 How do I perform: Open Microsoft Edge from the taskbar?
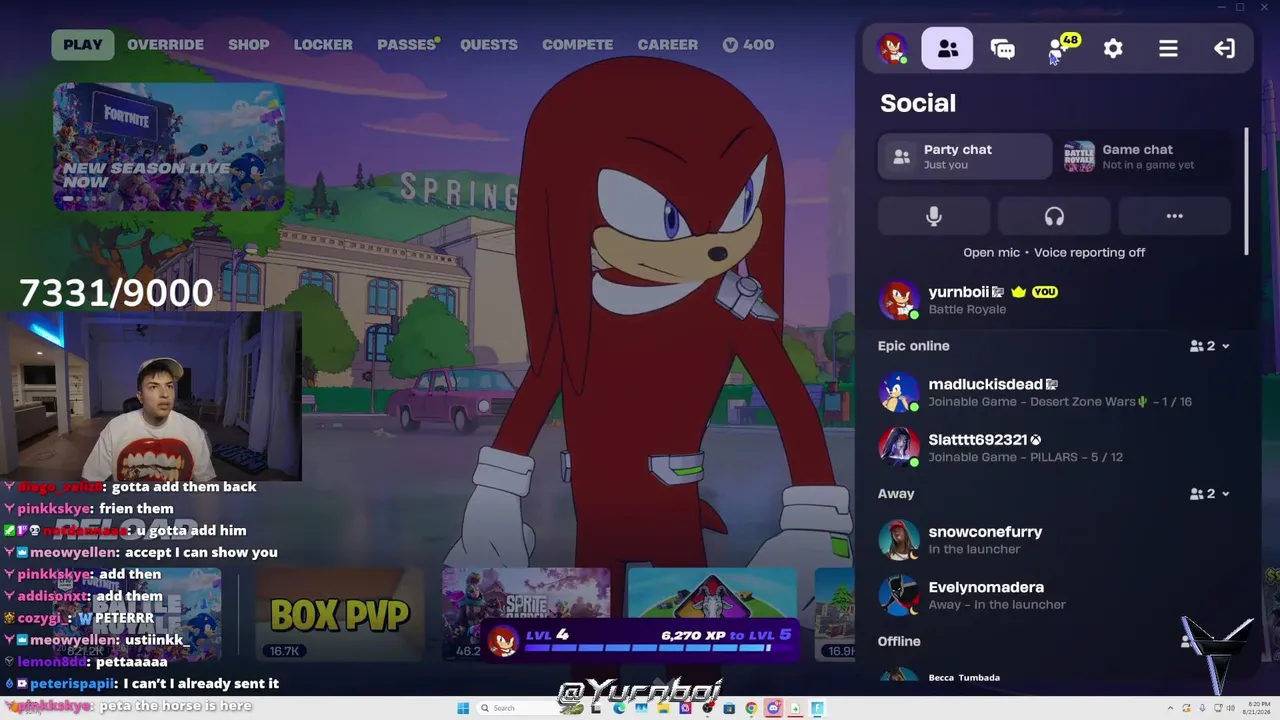pos(620,709)
